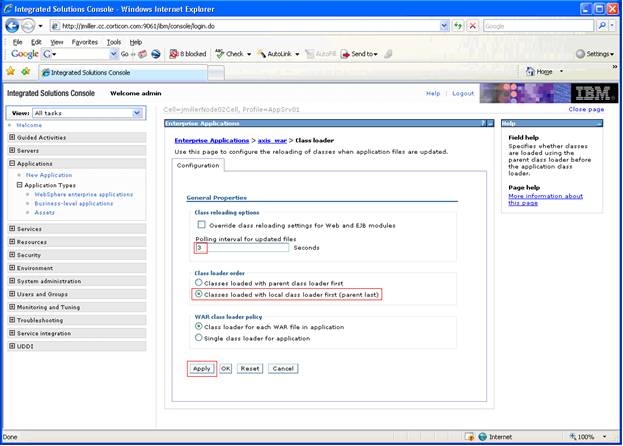
Task: Expand the Resources section
Action: click(12, 241)
